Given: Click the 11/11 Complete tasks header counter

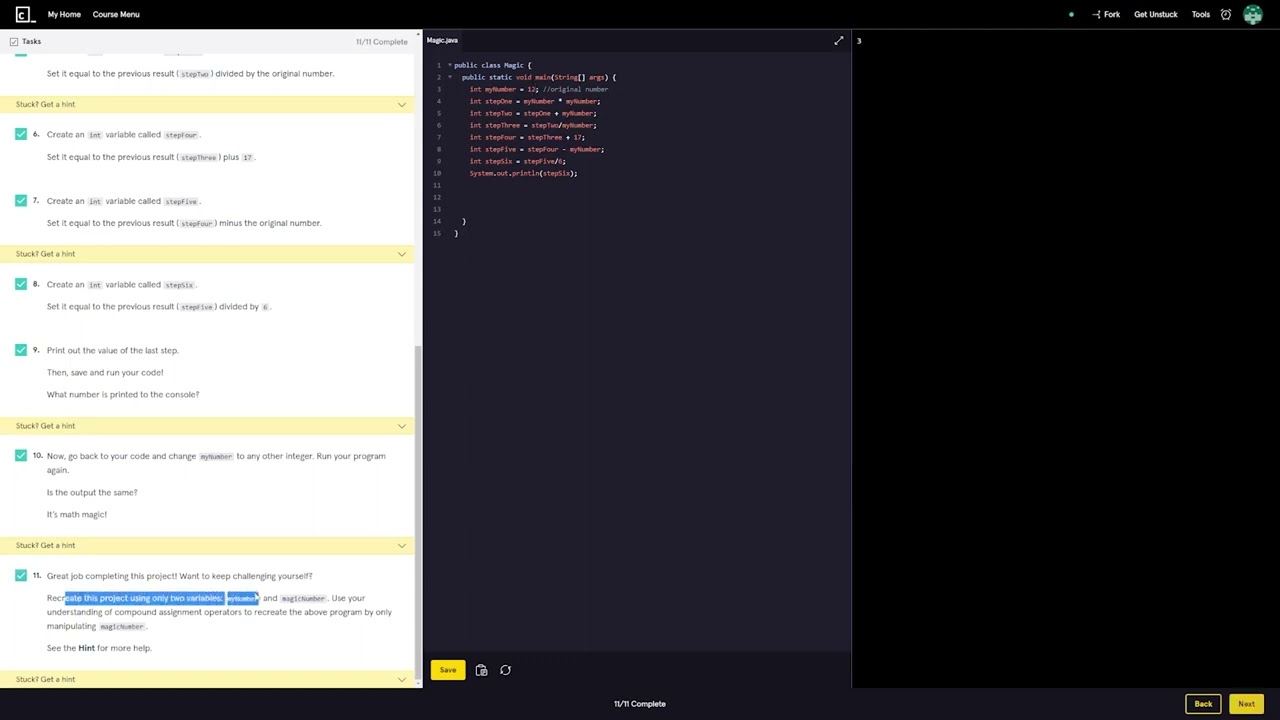Looking at the screenshot, I should (x=382, y=42).
